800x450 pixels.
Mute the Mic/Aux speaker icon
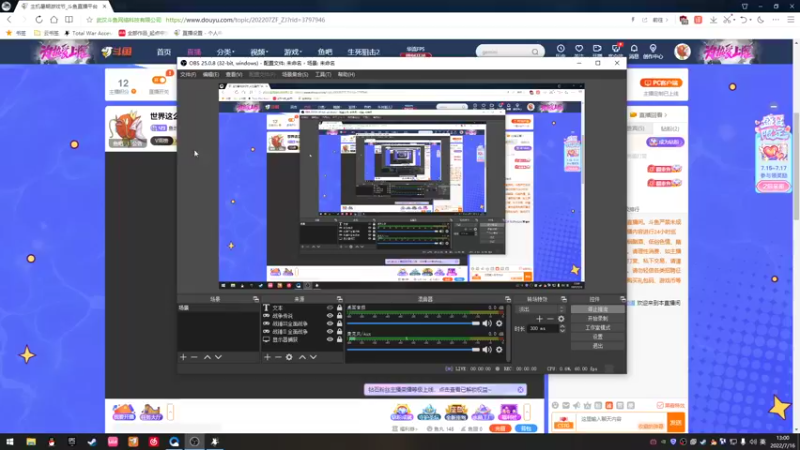click(487, 349)
